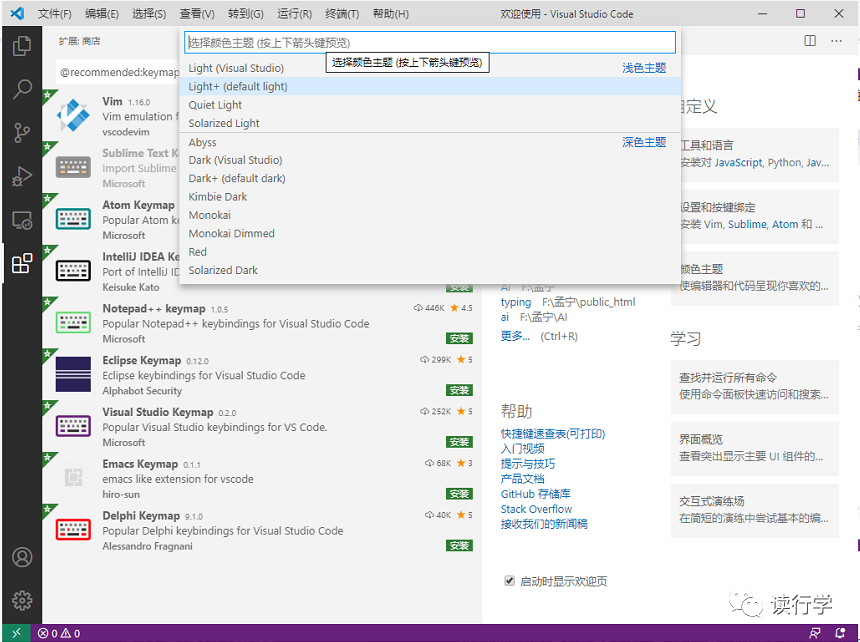Screen dimensions: 860x642
Task: Select Abyss theme
Action: (x=430, y=142)
